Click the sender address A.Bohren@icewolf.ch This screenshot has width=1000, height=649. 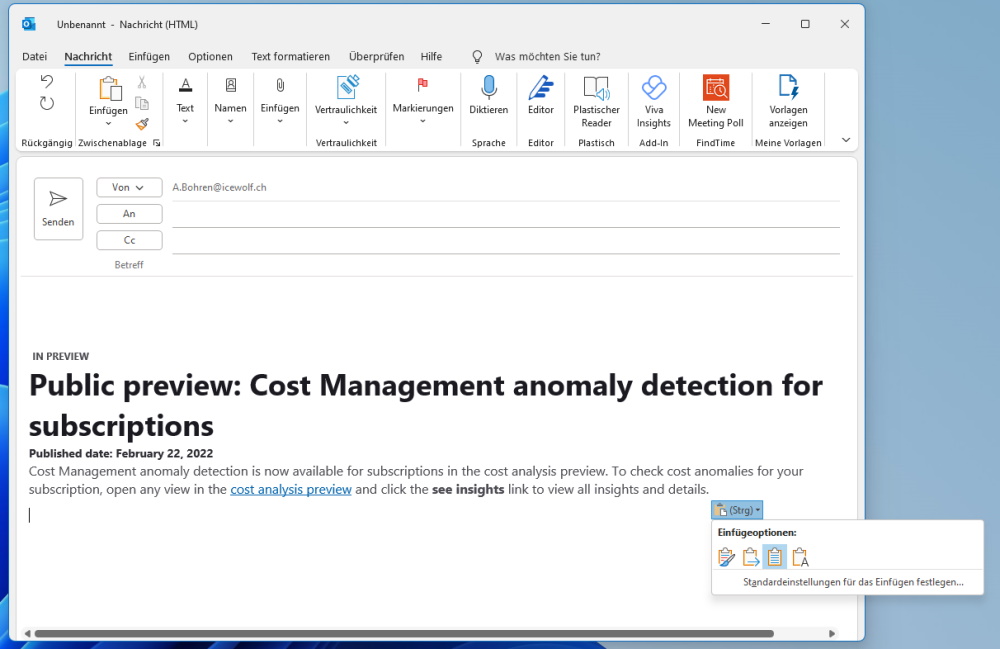(219, 187)
